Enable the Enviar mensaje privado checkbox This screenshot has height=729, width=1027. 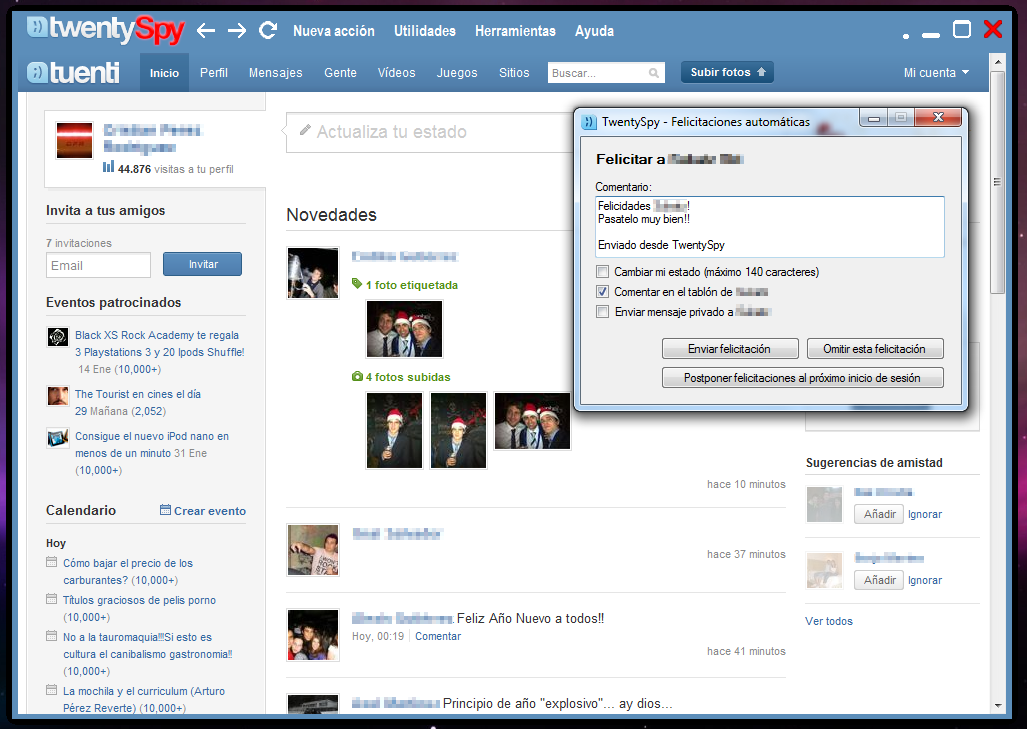pyautogui.click(x=603, y=312)
